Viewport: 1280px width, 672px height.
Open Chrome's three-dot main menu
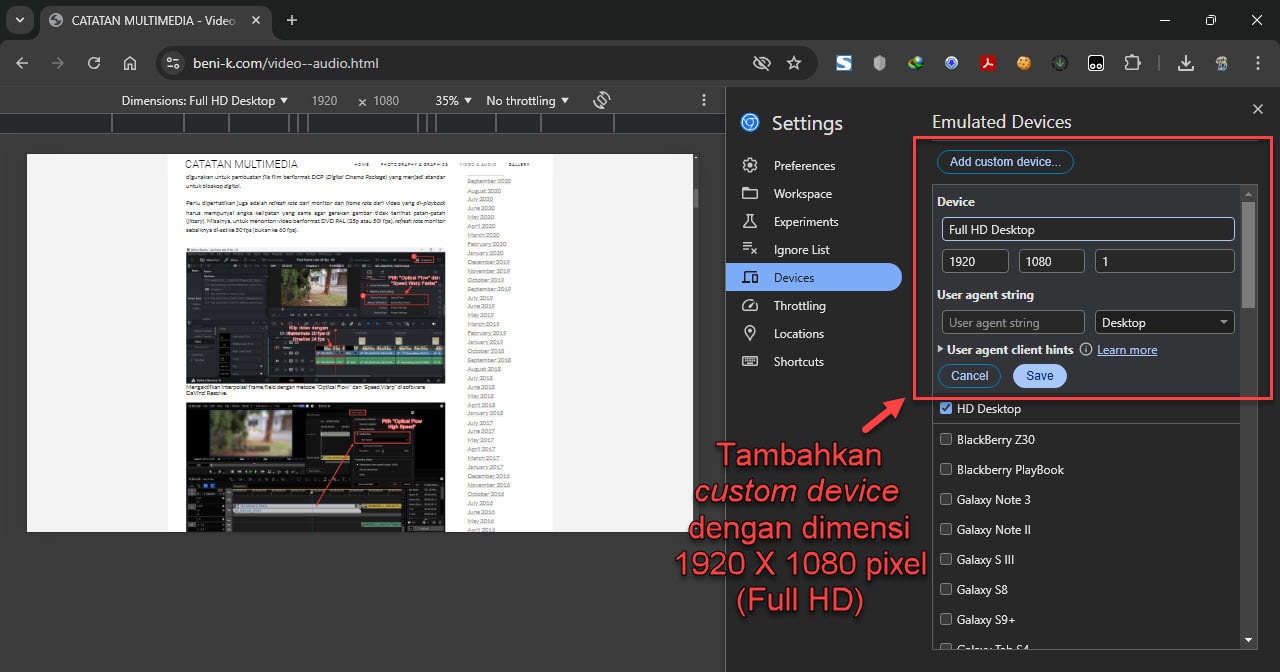1258,63
